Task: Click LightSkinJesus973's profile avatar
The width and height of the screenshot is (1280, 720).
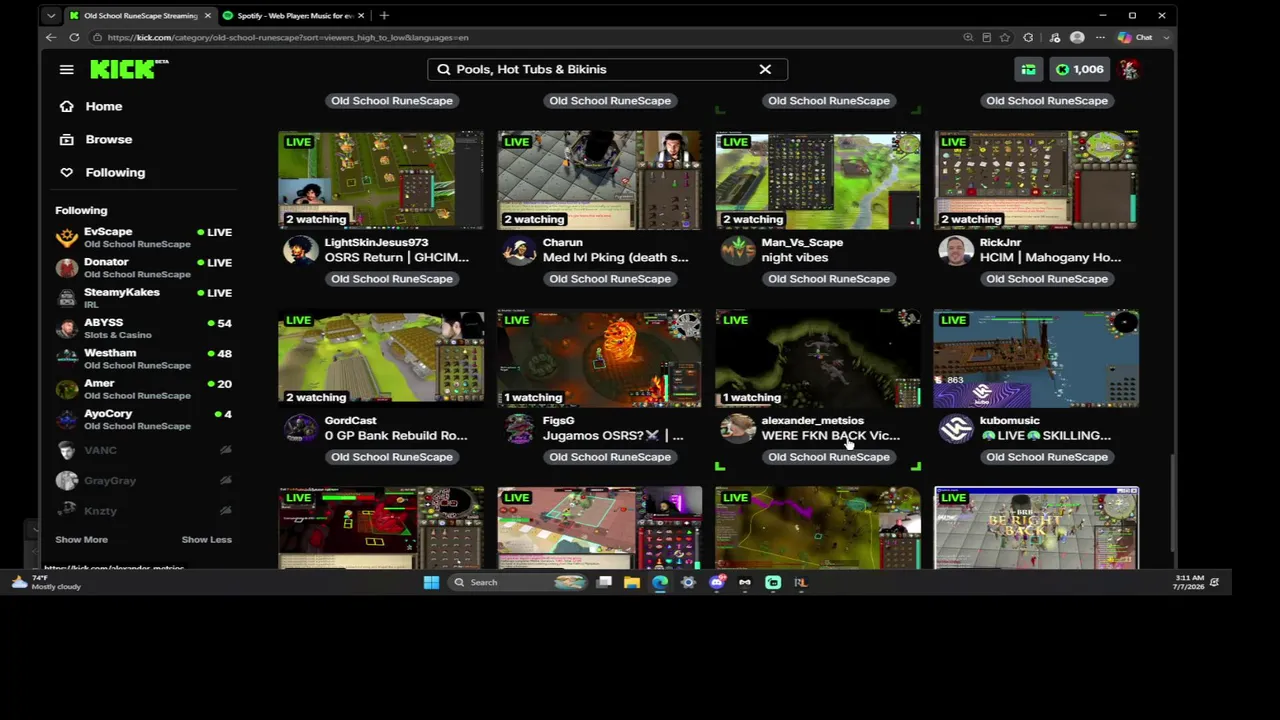Action: 300,250
